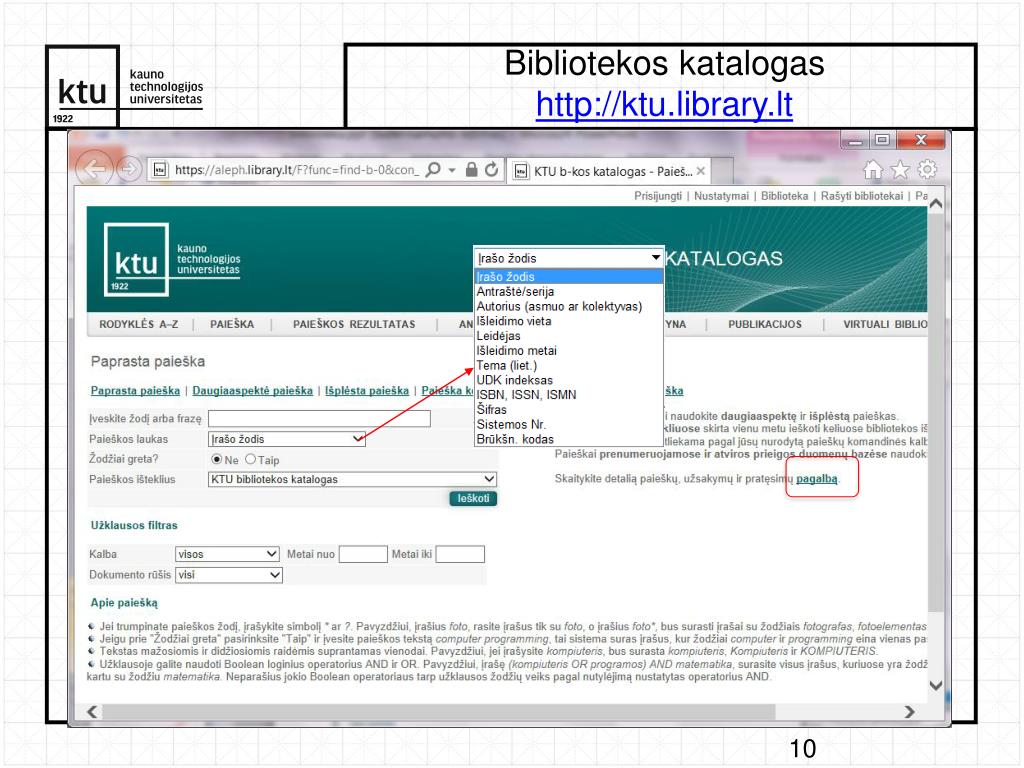Open the RODYKLĖS A–Z menu tab
Image resolution: width=1024 pixels, height=768 pixels.
pos(138,324)
